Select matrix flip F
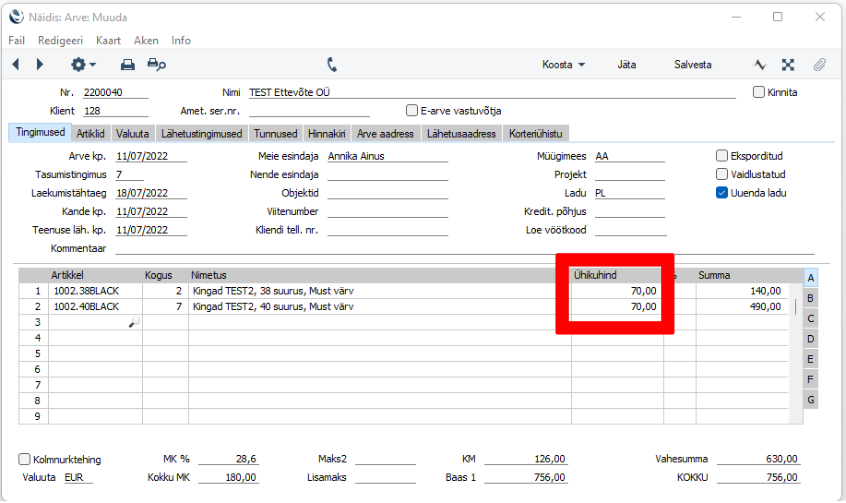The width and height of the screenshot is (846, 503). pos(810,379)
